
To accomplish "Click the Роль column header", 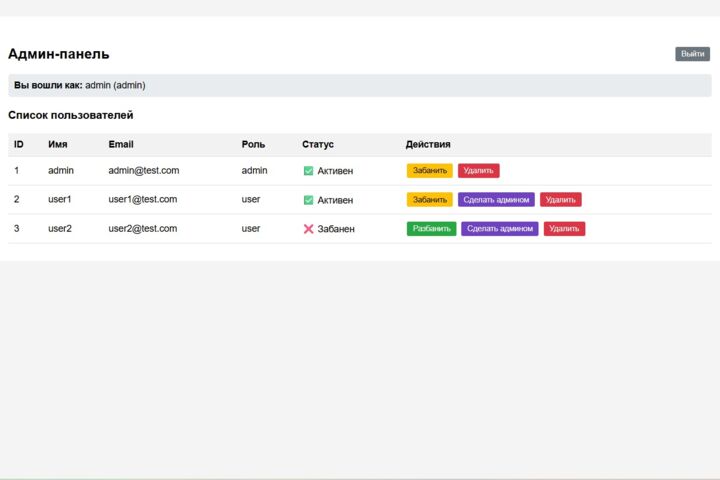I will click(253, 144).
